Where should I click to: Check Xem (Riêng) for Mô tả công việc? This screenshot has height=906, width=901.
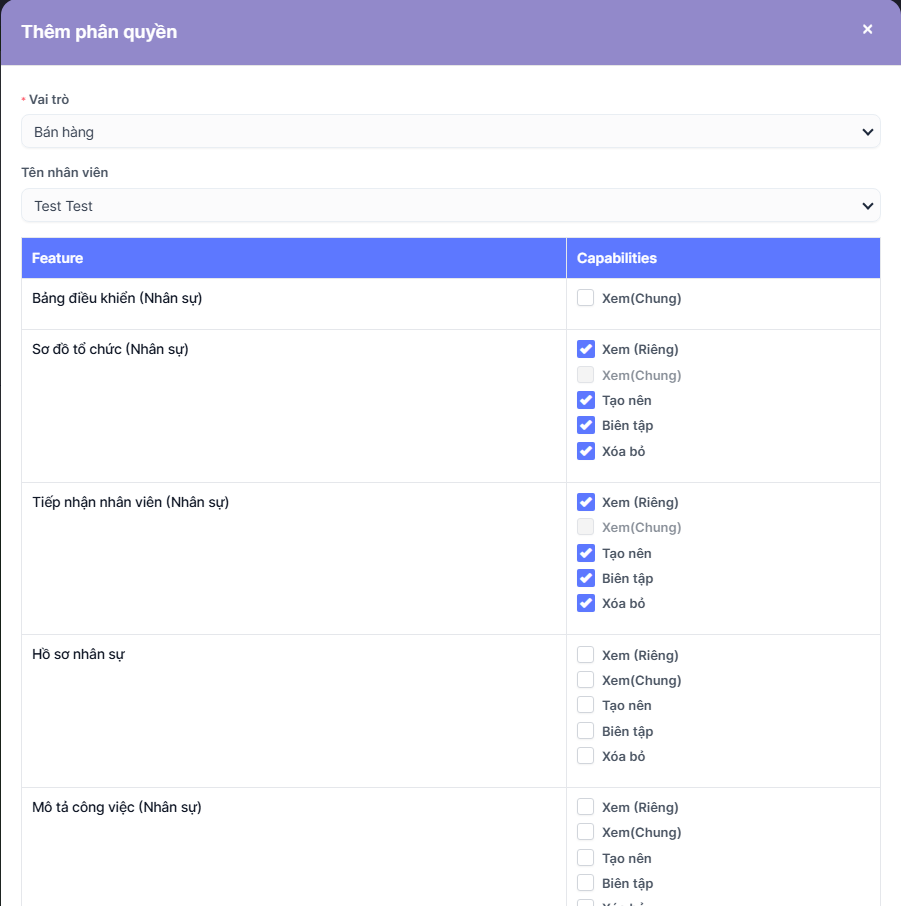tap(586, 807)
